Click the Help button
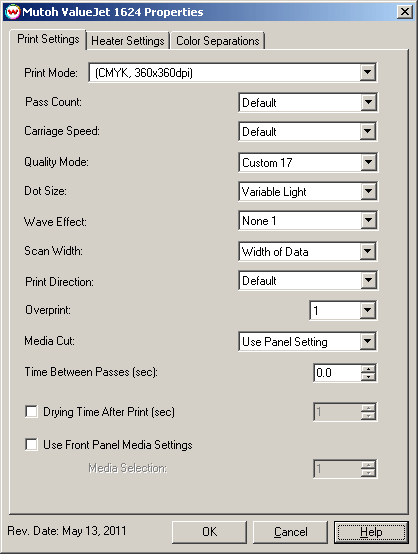The height and width of the screenshot is (554, 418). click(x=371, y=532)
